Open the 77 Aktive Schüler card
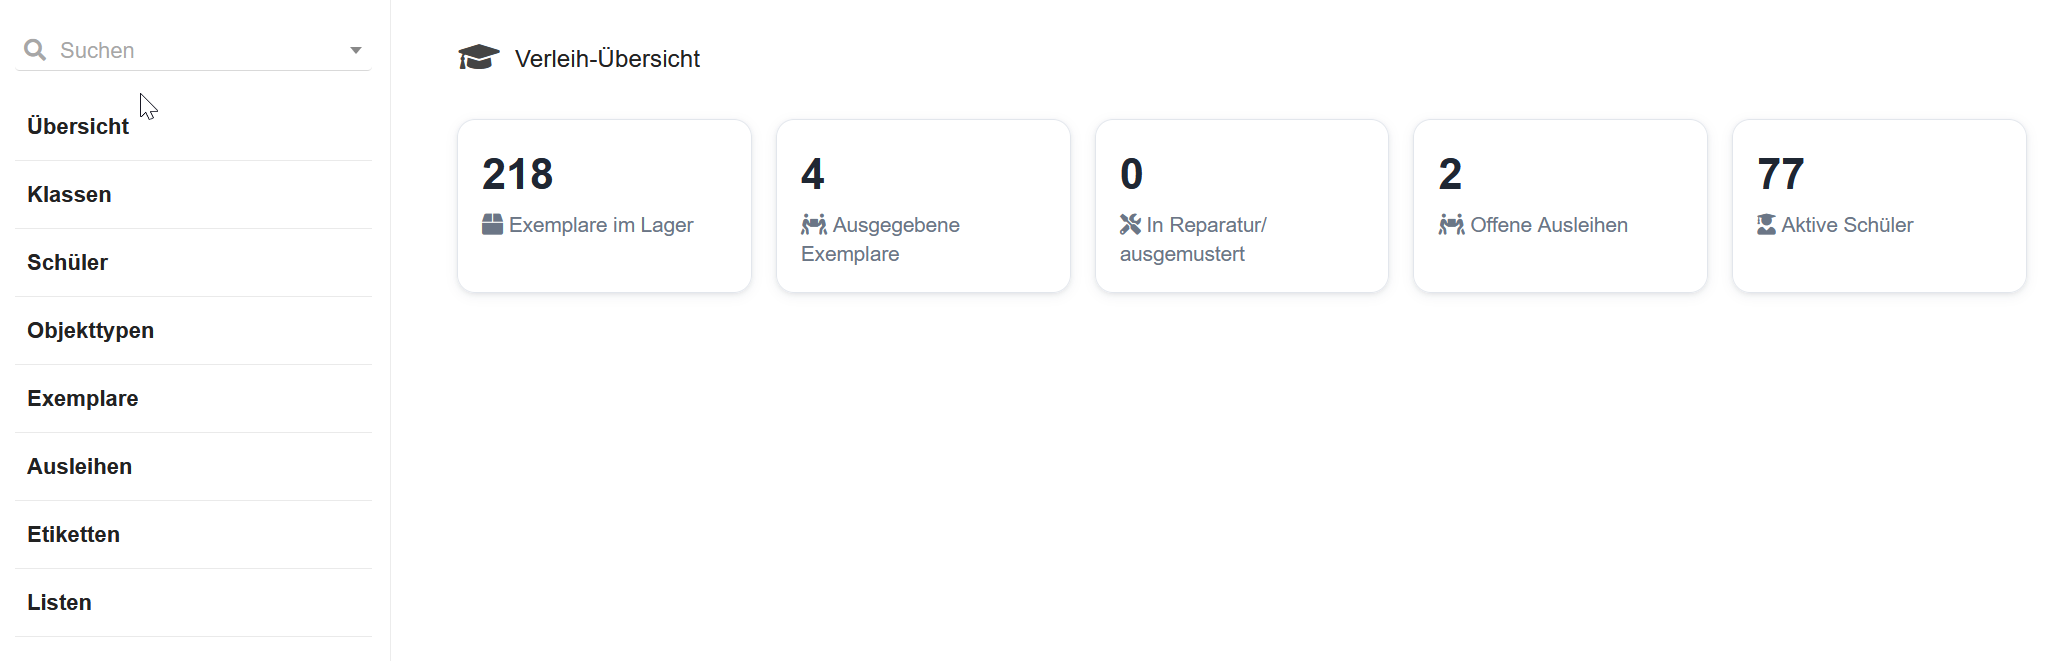The image size is (2063, 661). pyautogui.click(x=1879, y=206)
